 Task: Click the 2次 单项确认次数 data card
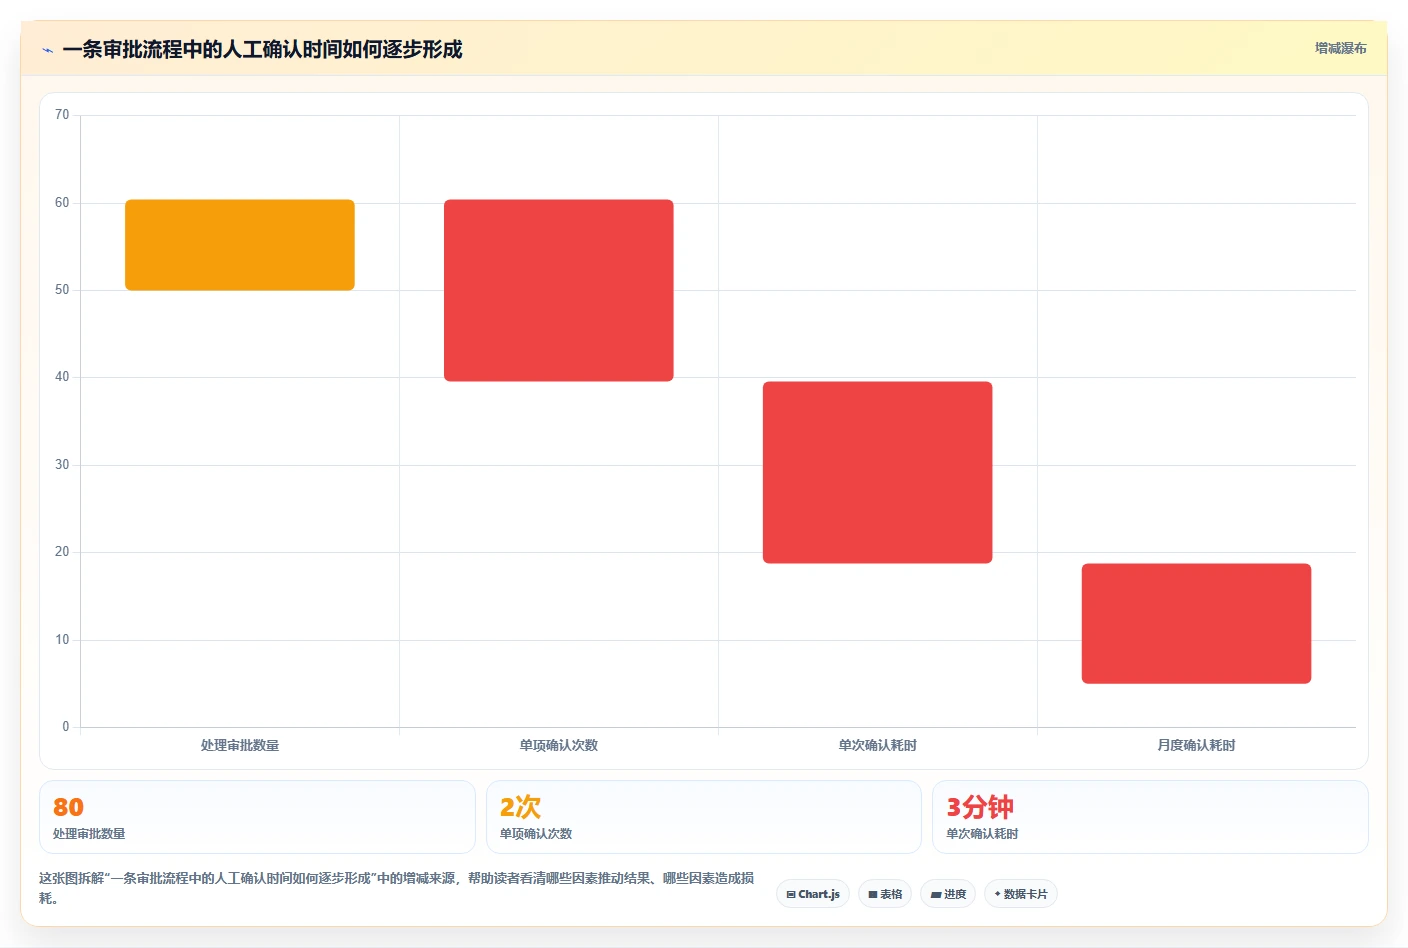click(704, 817)
